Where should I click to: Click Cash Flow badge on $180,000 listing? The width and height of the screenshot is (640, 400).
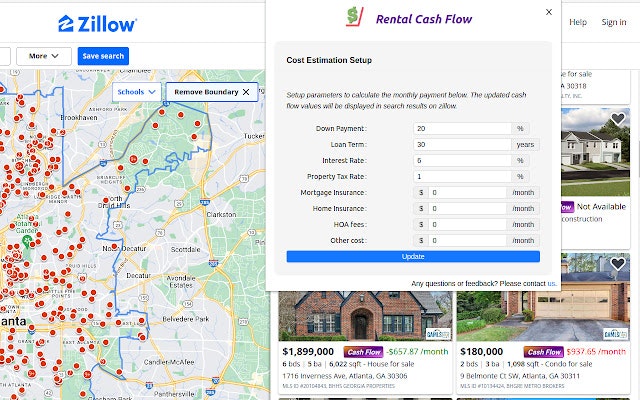544,352
